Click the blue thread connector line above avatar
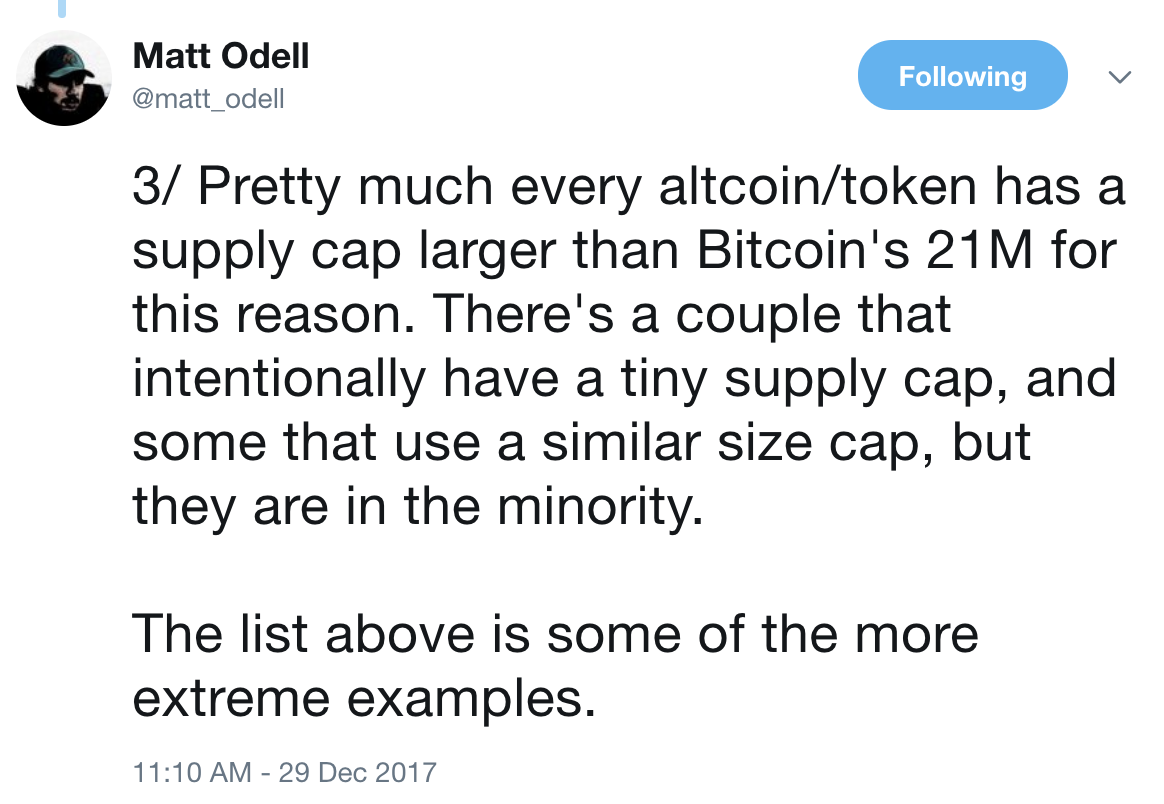Viewport: 1164px width, 804px height. click(62, 8)
